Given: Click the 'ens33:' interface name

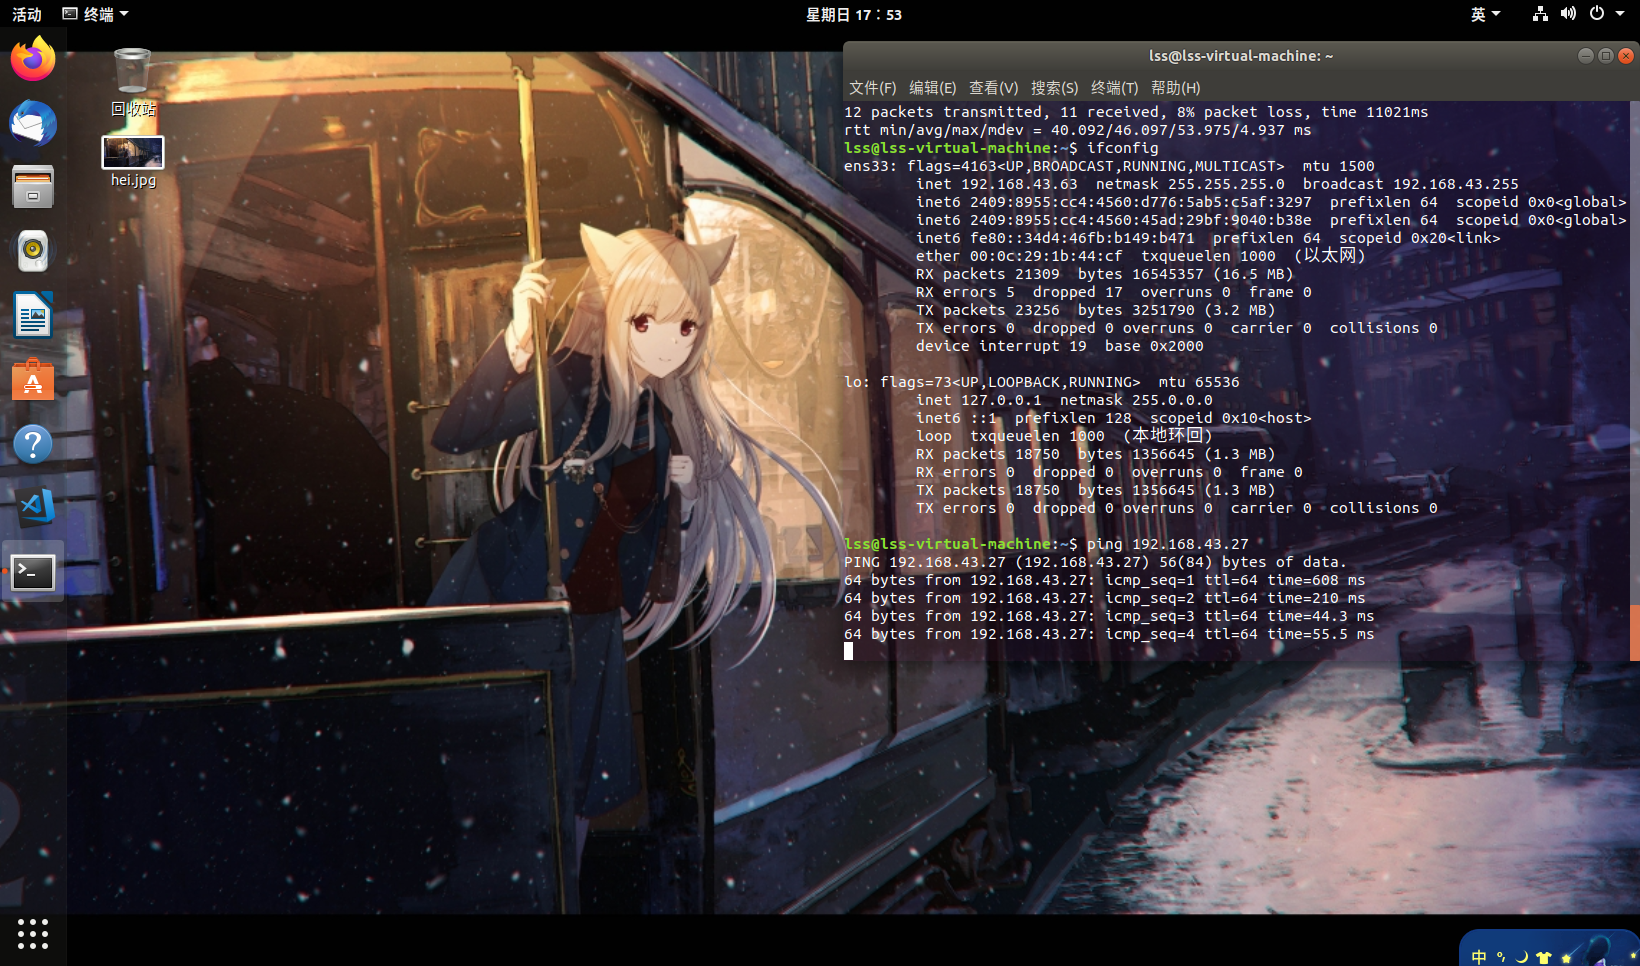Looking at the screenshot, I should click(871, 166).
